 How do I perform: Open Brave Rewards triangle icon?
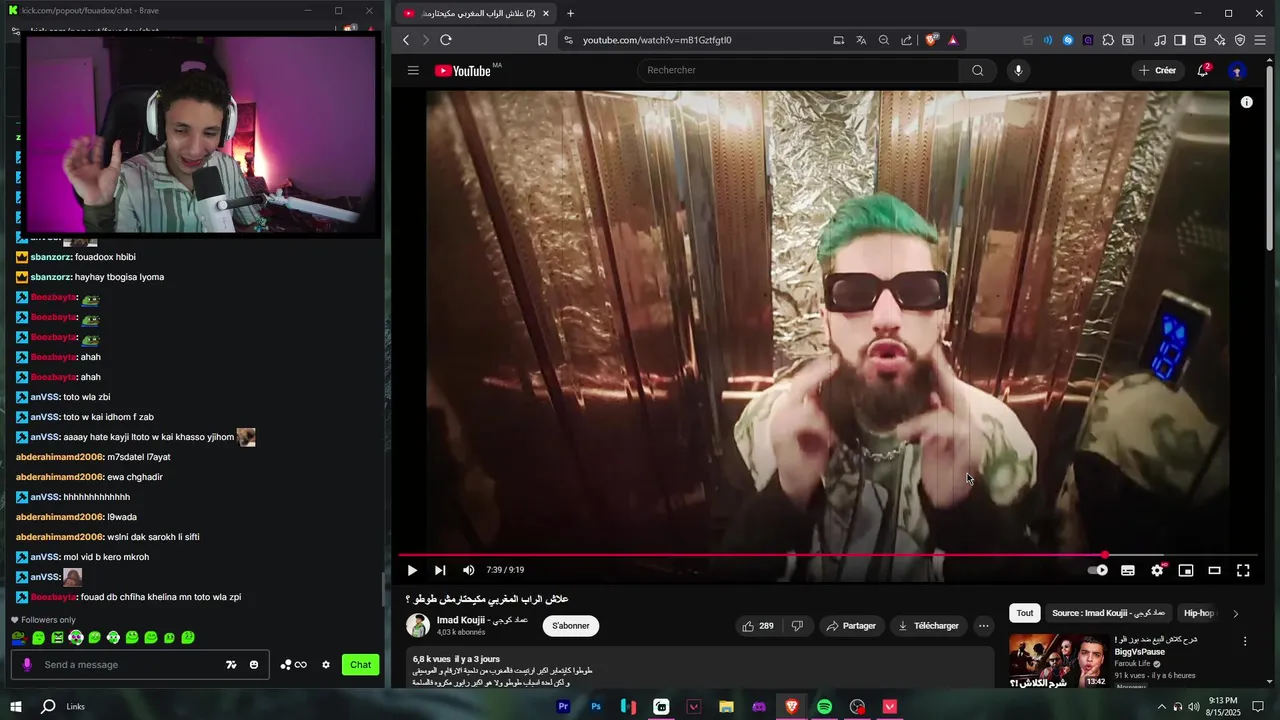[953, 40]
